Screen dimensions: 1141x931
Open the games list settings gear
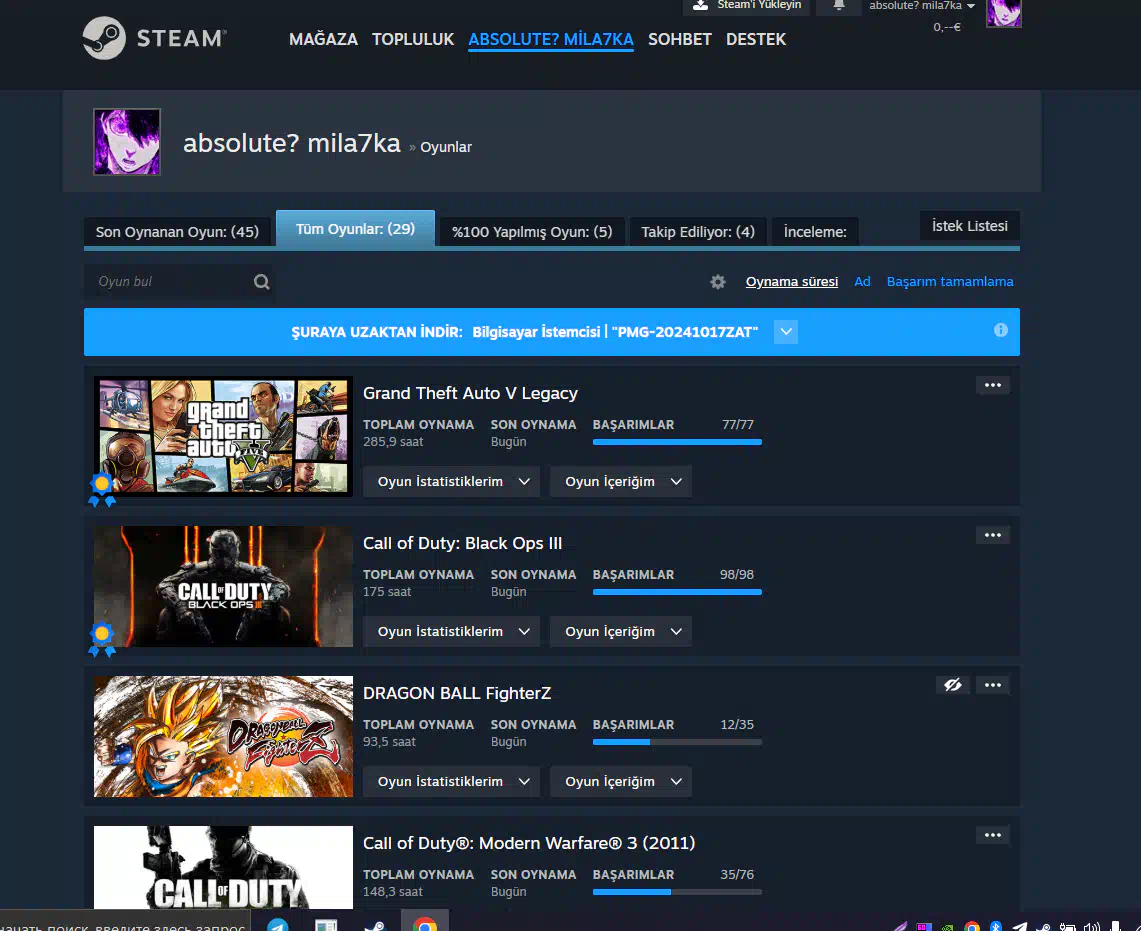[718, 282]
